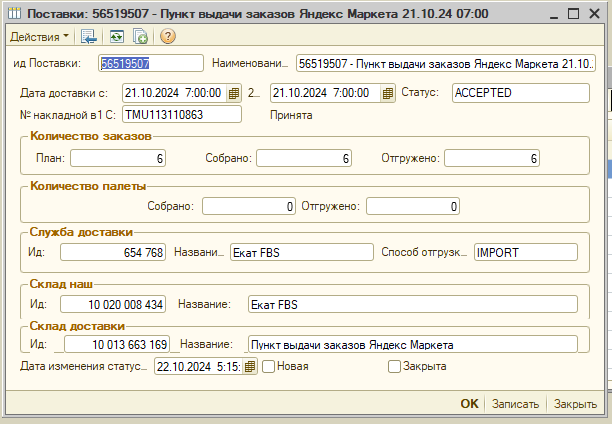Click the pallets Отгружено field
The height and width of the screenshot is (424, 612).
click(x=413, y=206)
